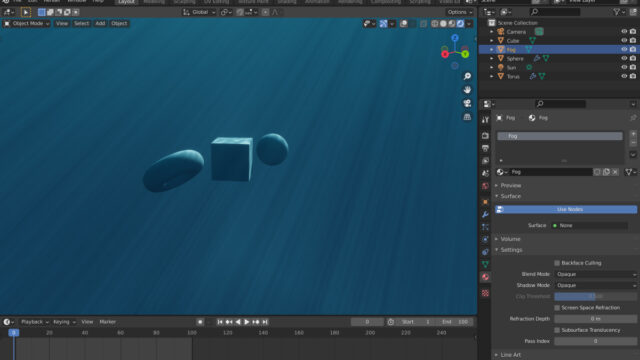Open the Particles properties tab
The image size is (640, 360).
tap(485, 227)
